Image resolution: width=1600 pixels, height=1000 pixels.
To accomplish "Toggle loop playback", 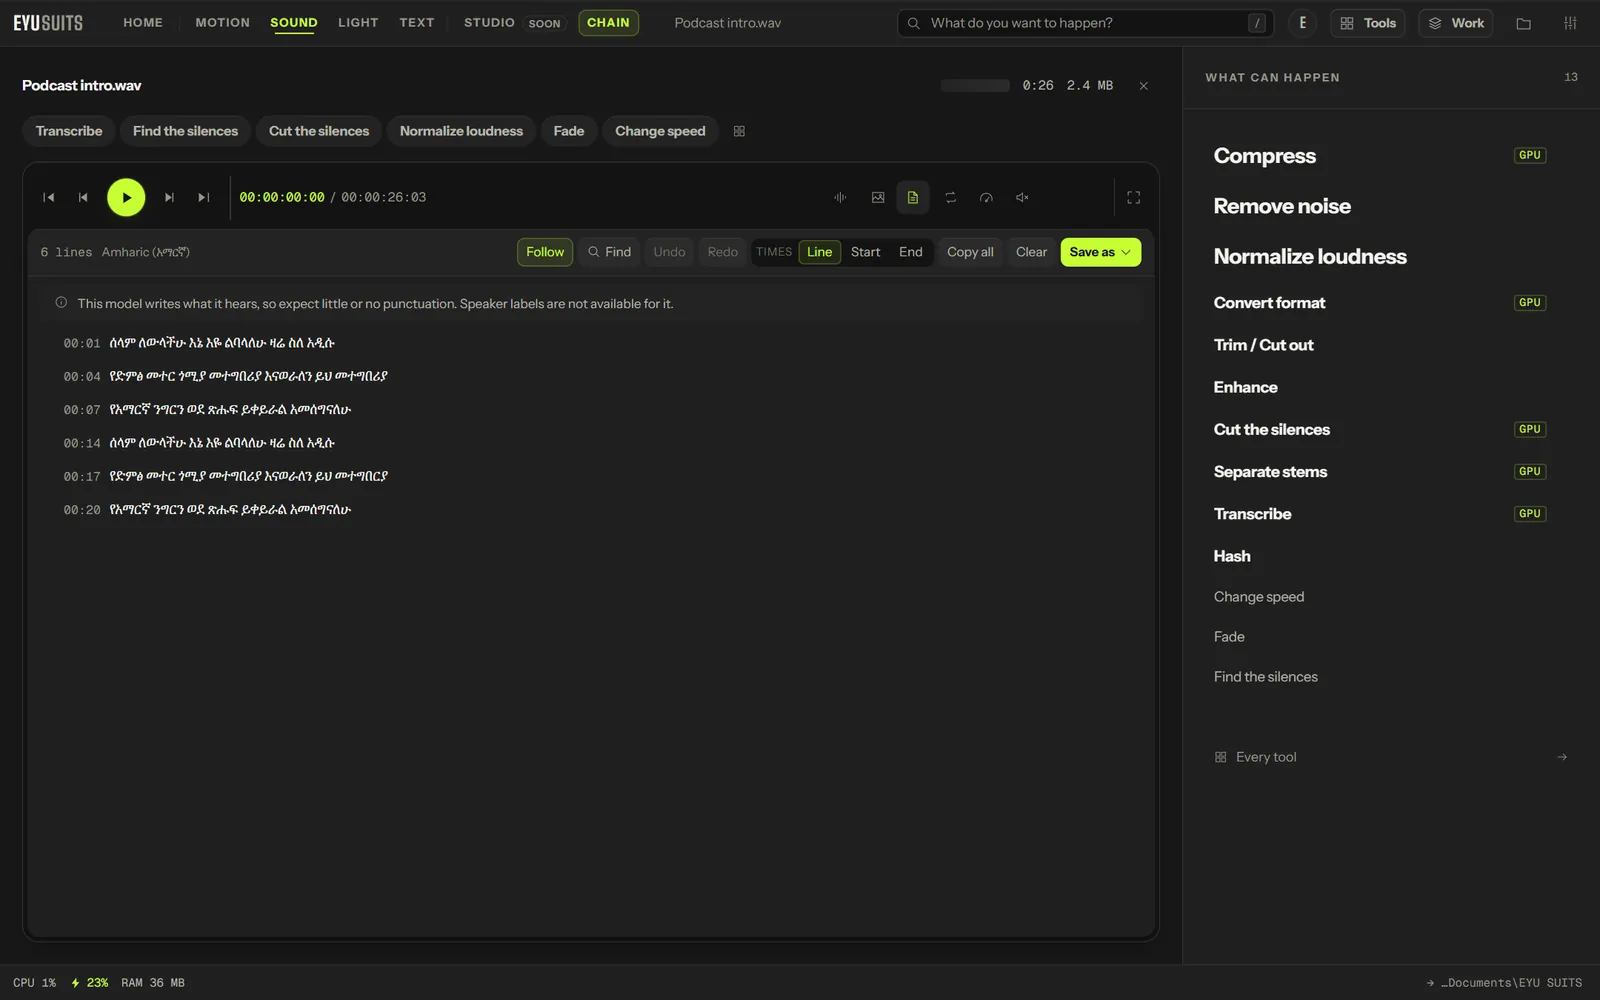I will coord(951,198).
